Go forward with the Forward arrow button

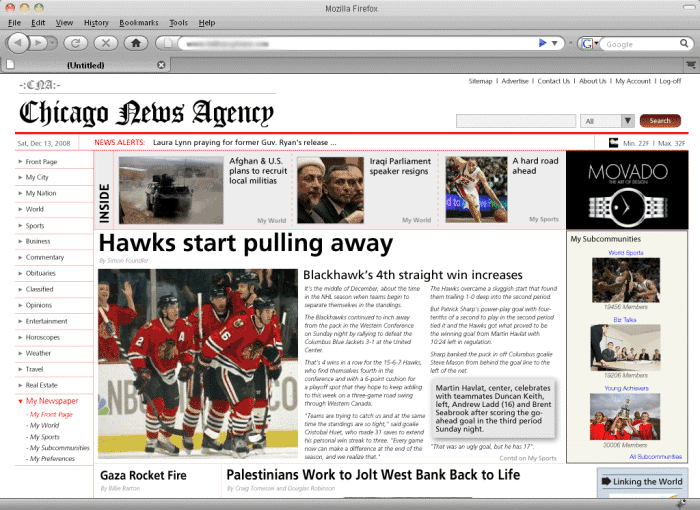(x=38, y=43)
